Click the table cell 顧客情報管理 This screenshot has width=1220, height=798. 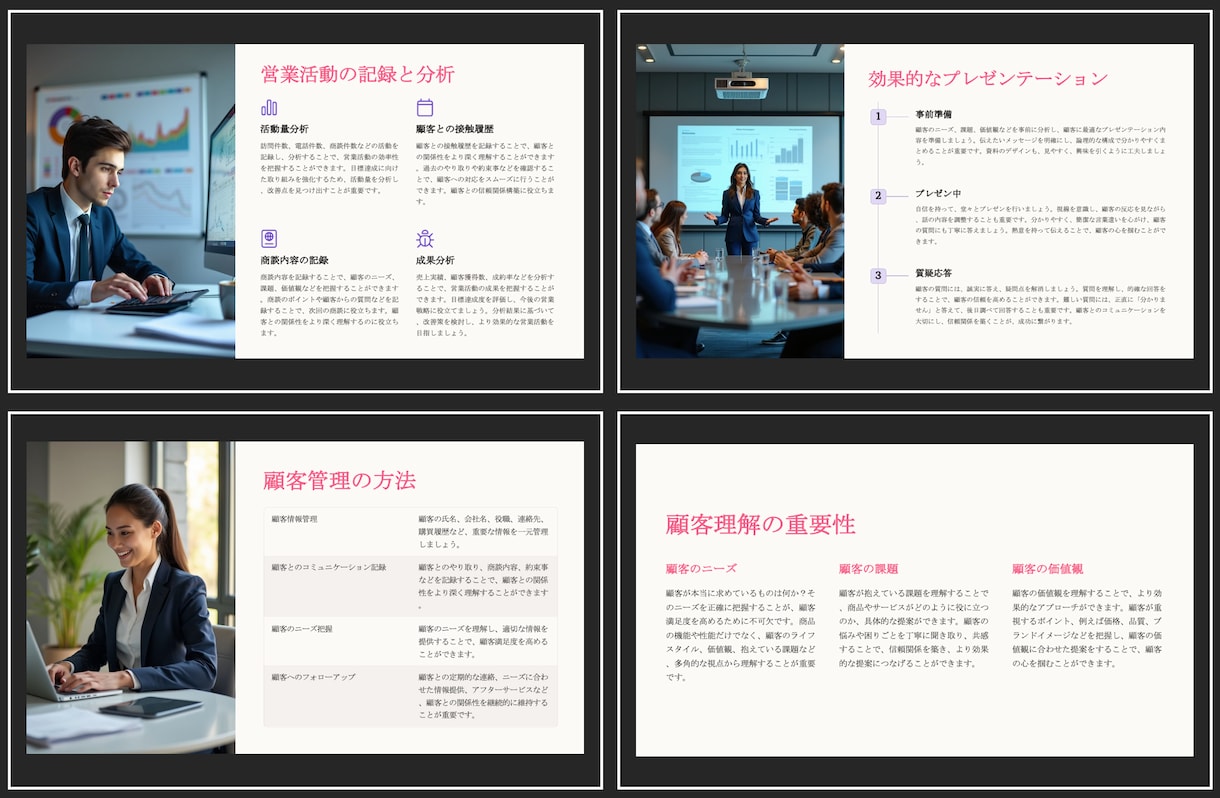coord(339,532)
